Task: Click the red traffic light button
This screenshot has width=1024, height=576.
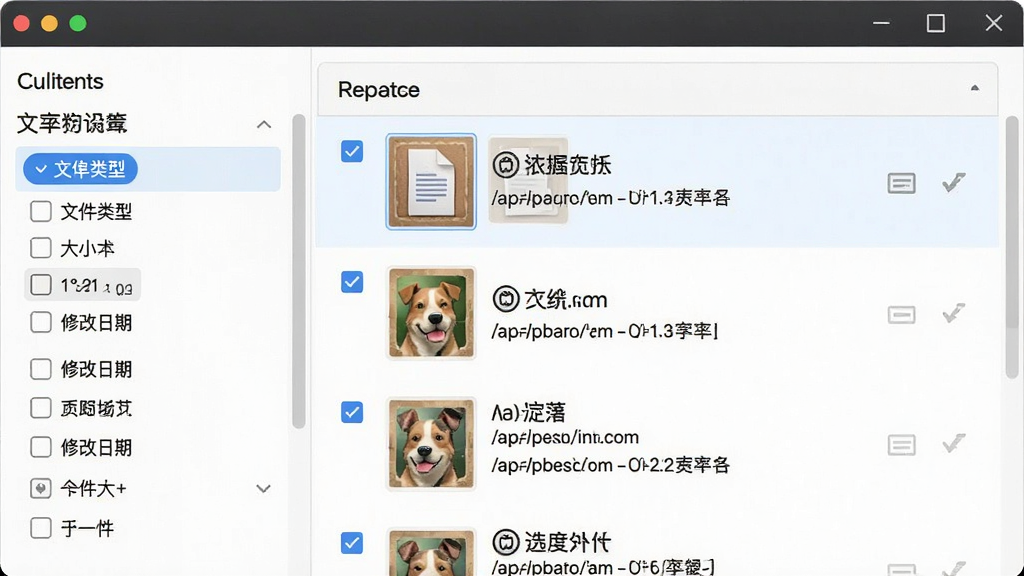Action: 22,24
